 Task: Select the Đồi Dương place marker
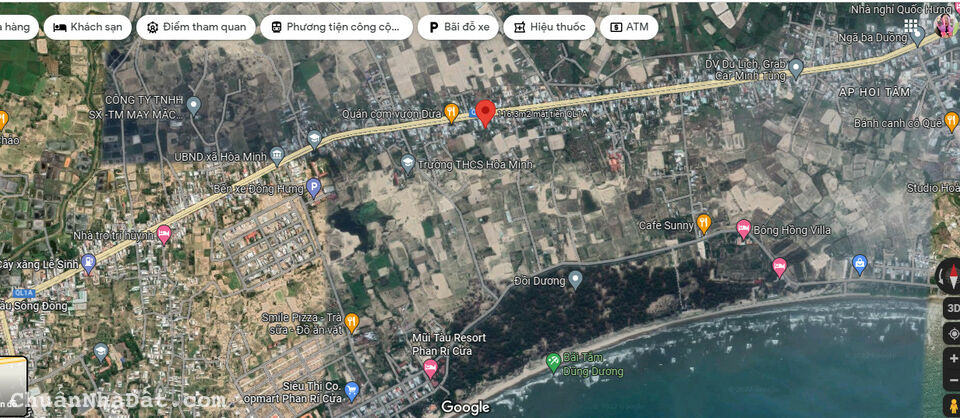click(x=575, y=280)
